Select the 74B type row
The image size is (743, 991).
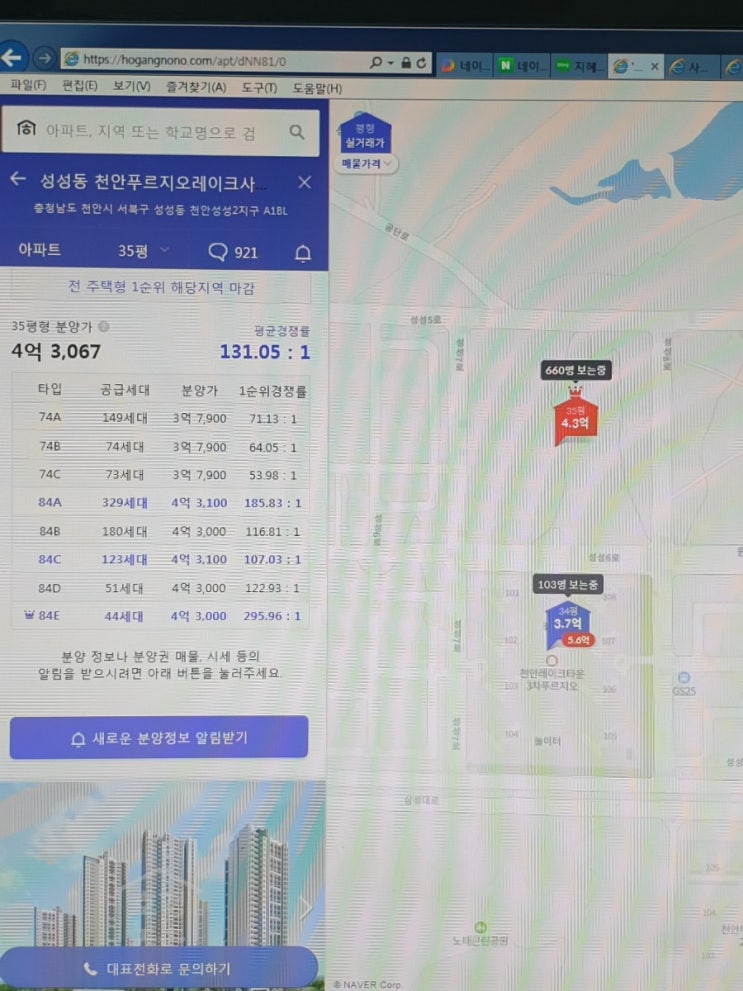[160, 446]
